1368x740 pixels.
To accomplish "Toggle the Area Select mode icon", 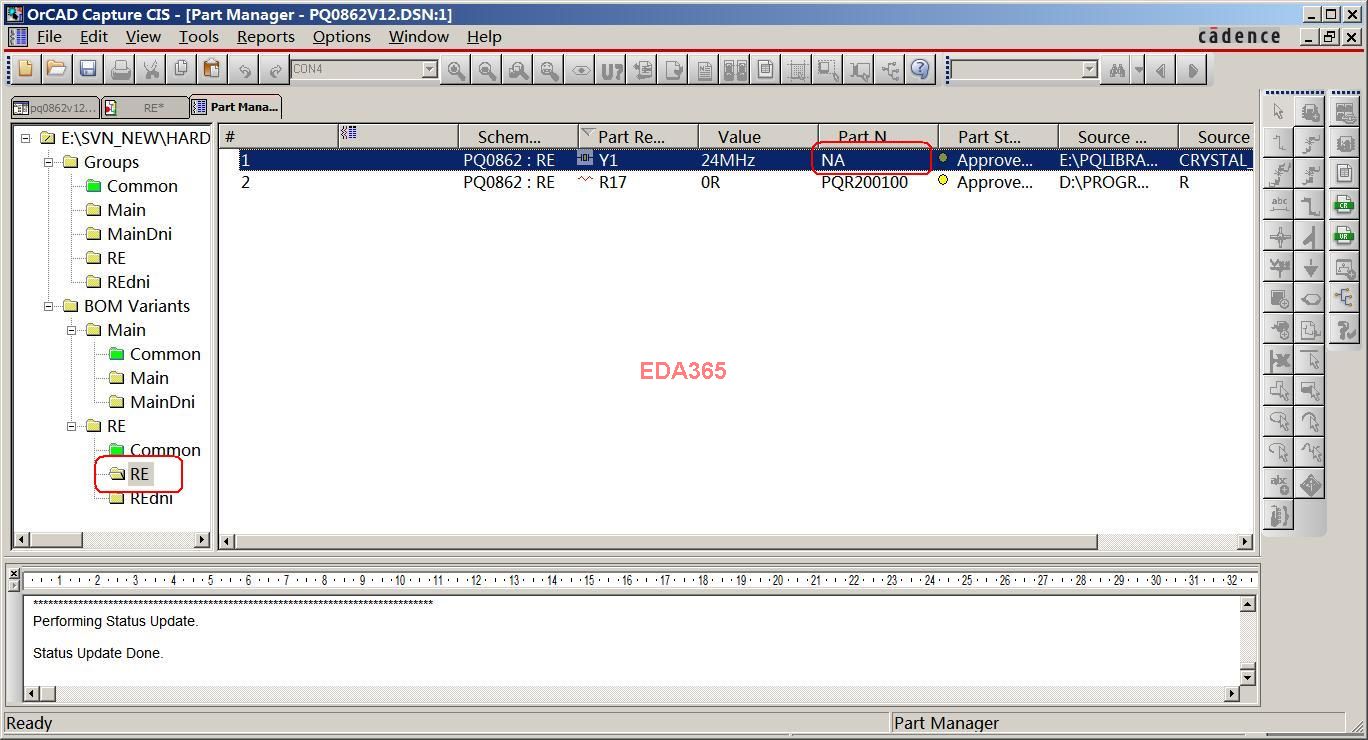I will click(x=828, y=69).
